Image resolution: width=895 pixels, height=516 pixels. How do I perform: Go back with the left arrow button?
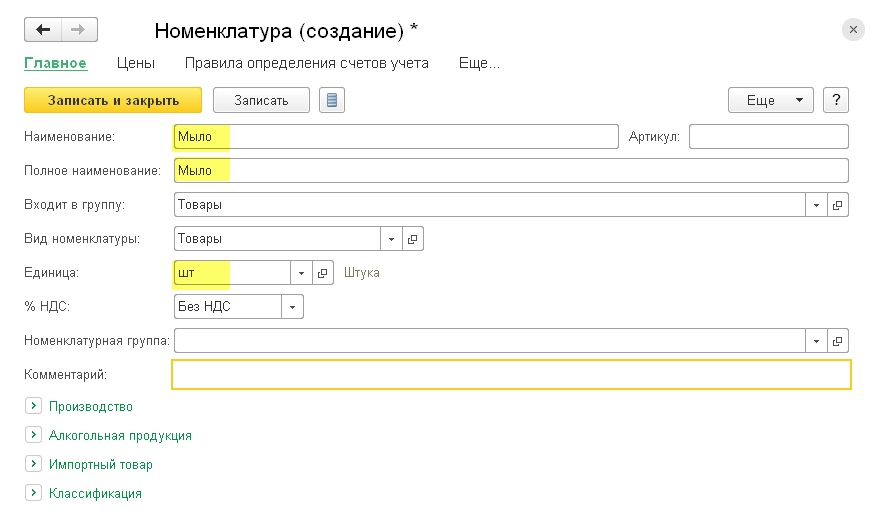click(x=43, y=30)
